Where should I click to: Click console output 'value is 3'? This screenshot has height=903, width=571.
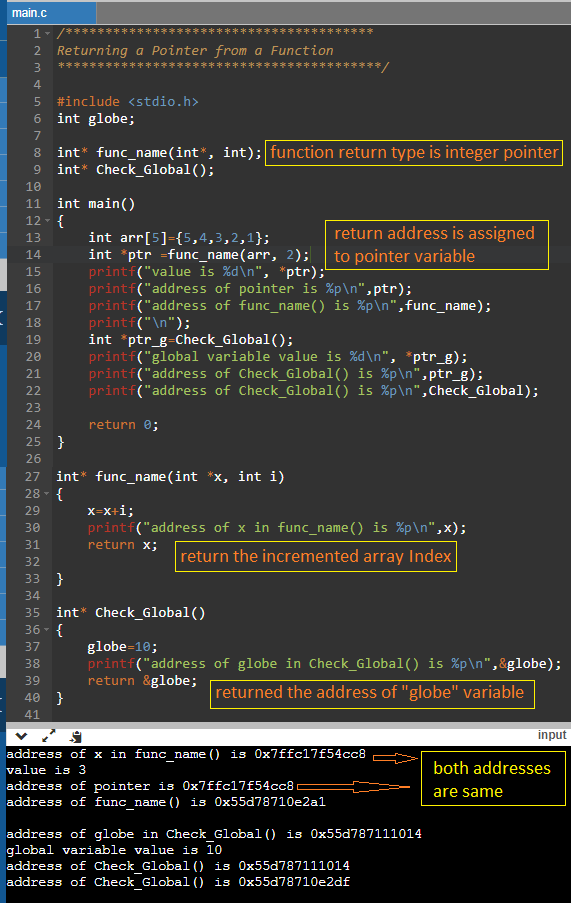46,770
